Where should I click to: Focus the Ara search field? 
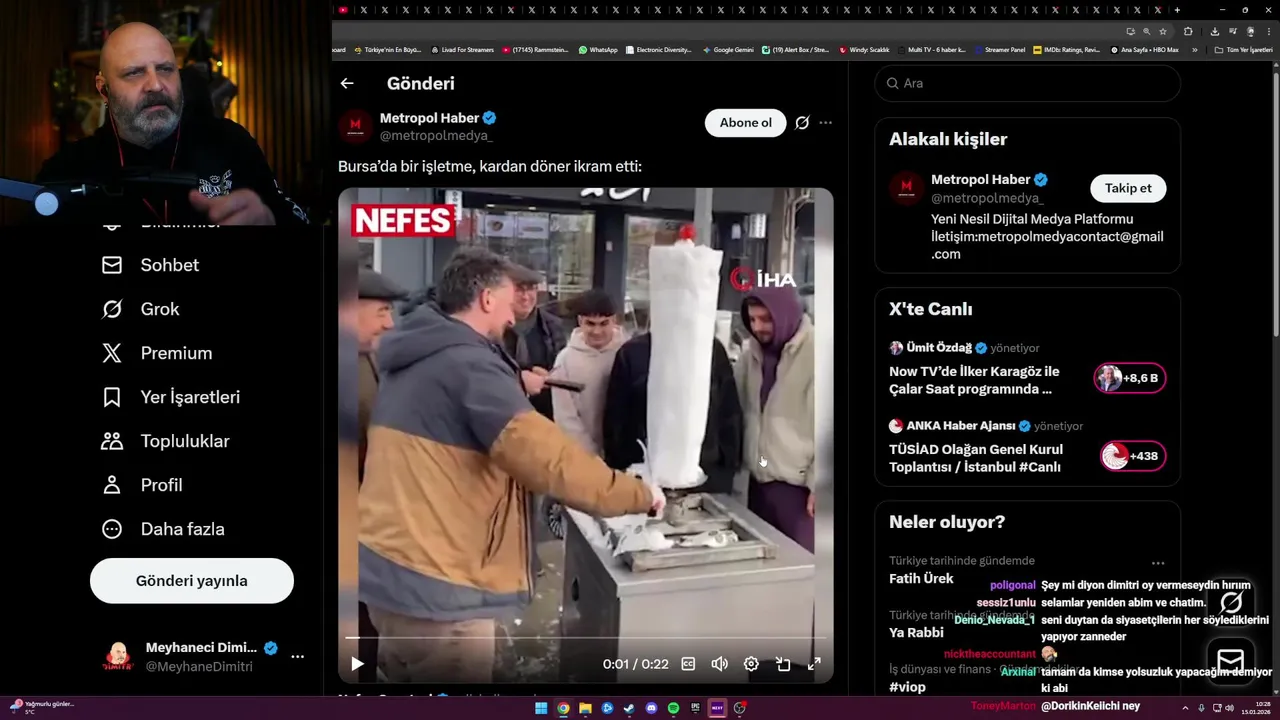tap(1028, 84)
